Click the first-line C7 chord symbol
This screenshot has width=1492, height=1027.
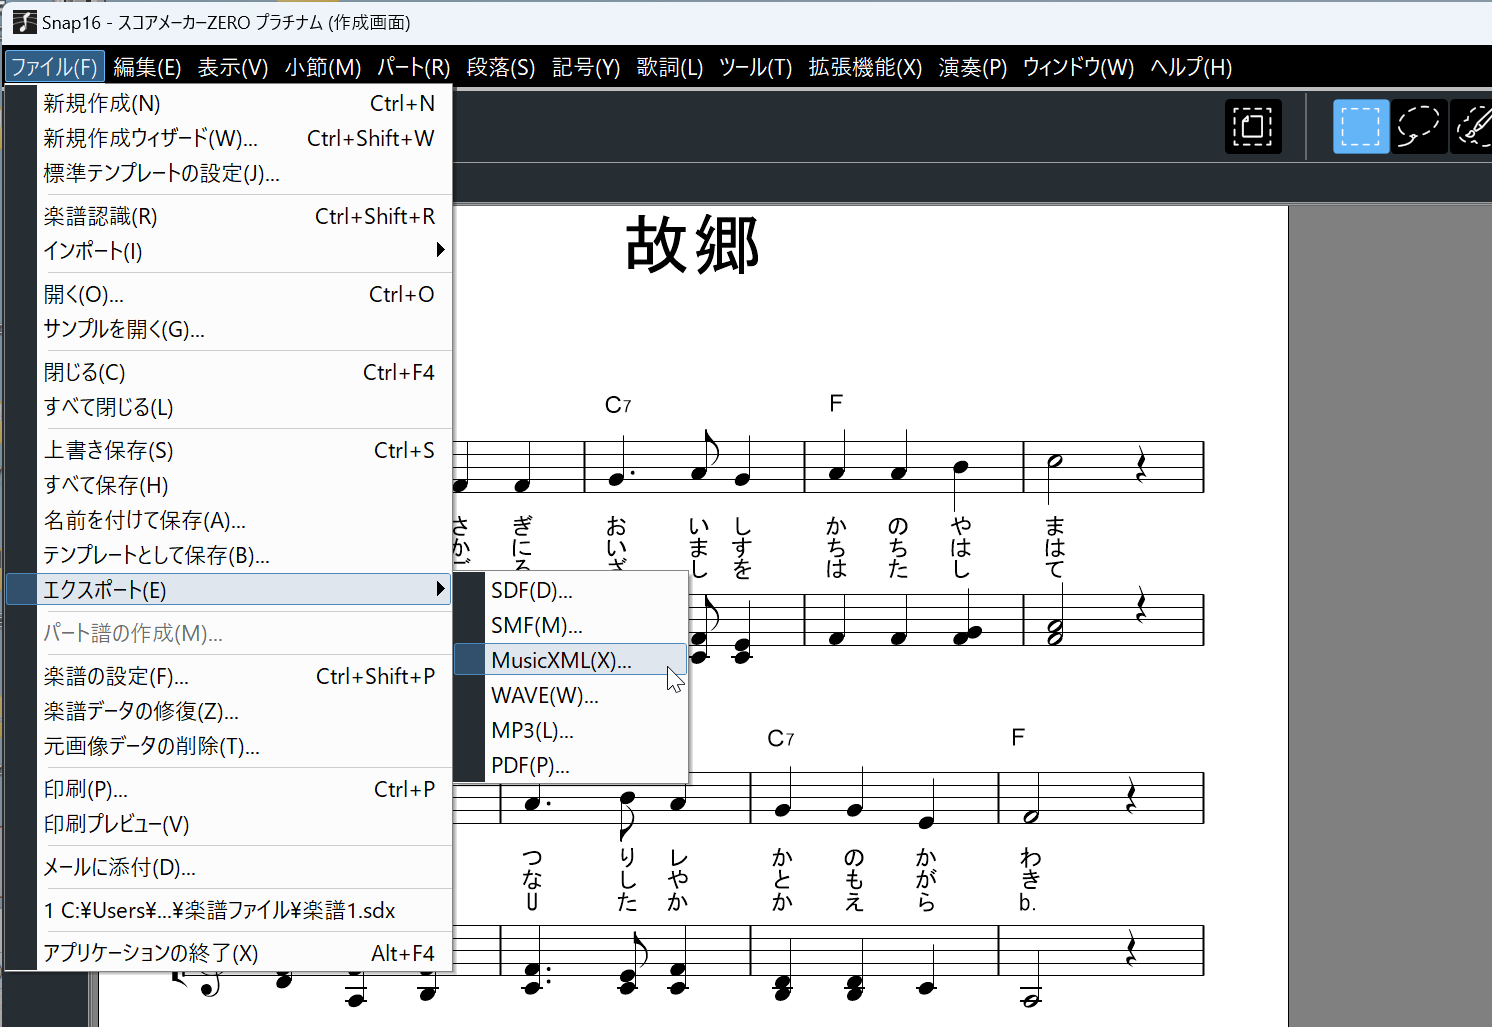(618, 405)
